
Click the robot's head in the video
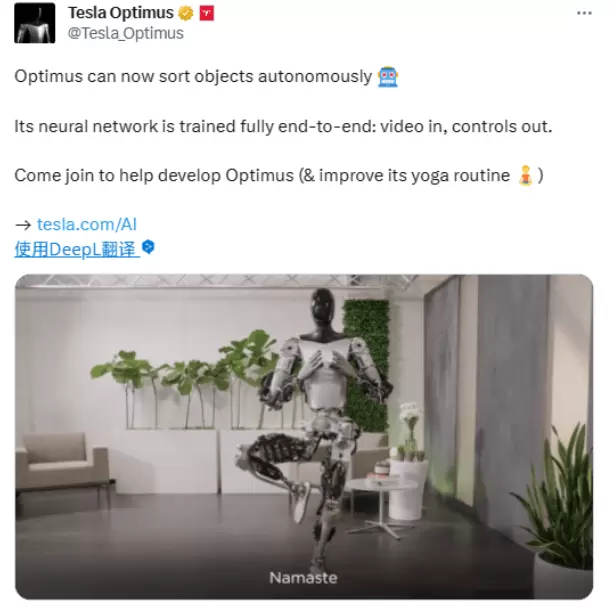point(323,308)
